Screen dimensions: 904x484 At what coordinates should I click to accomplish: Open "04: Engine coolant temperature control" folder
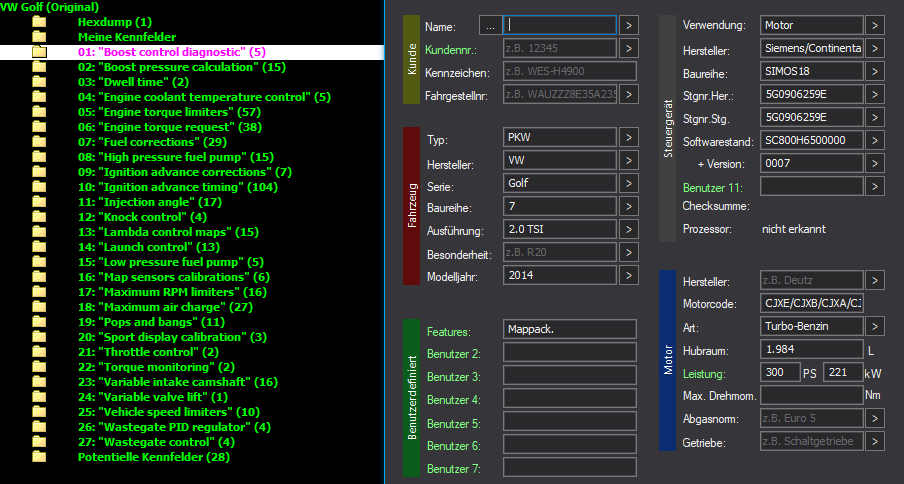204,97
